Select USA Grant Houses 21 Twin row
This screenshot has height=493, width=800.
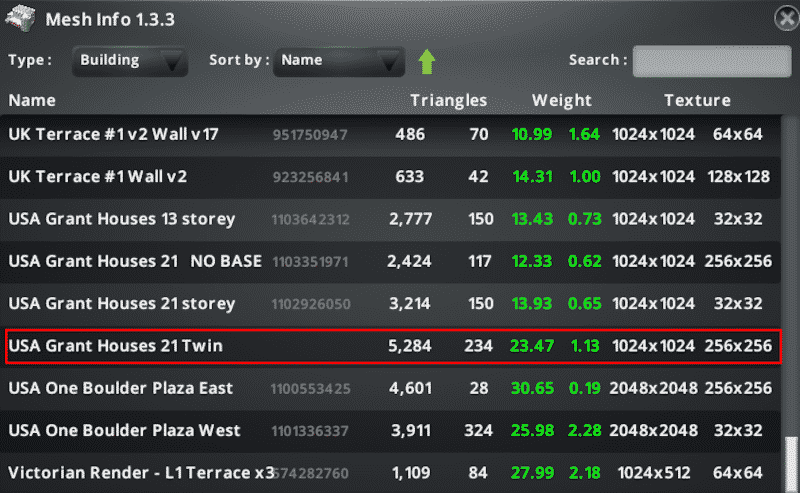pos(390,346)
